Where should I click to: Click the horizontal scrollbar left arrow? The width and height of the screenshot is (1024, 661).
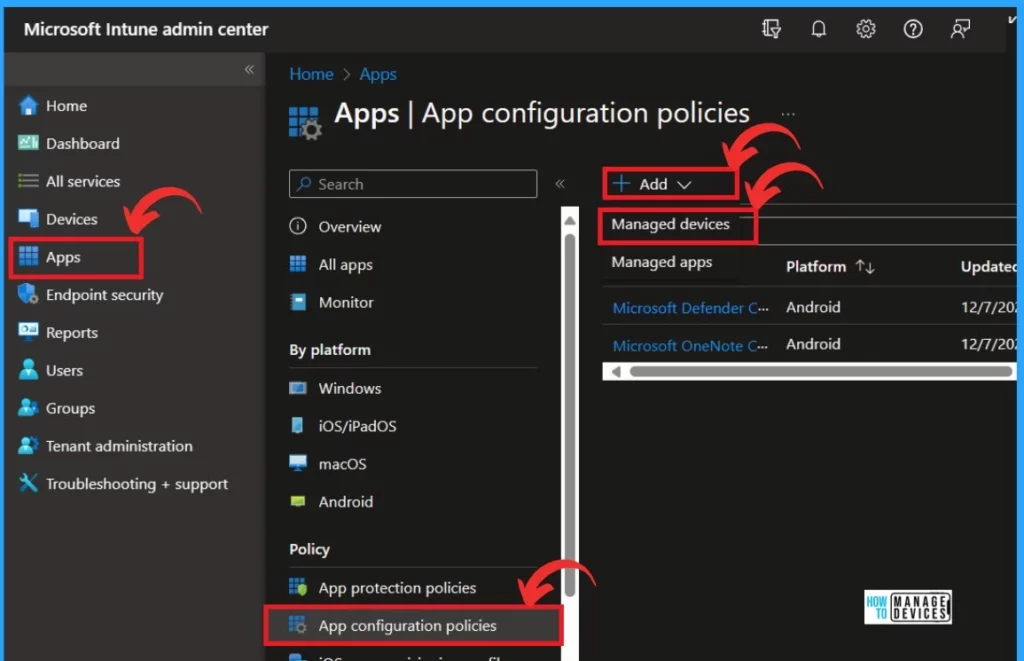[x=616, y=372]
